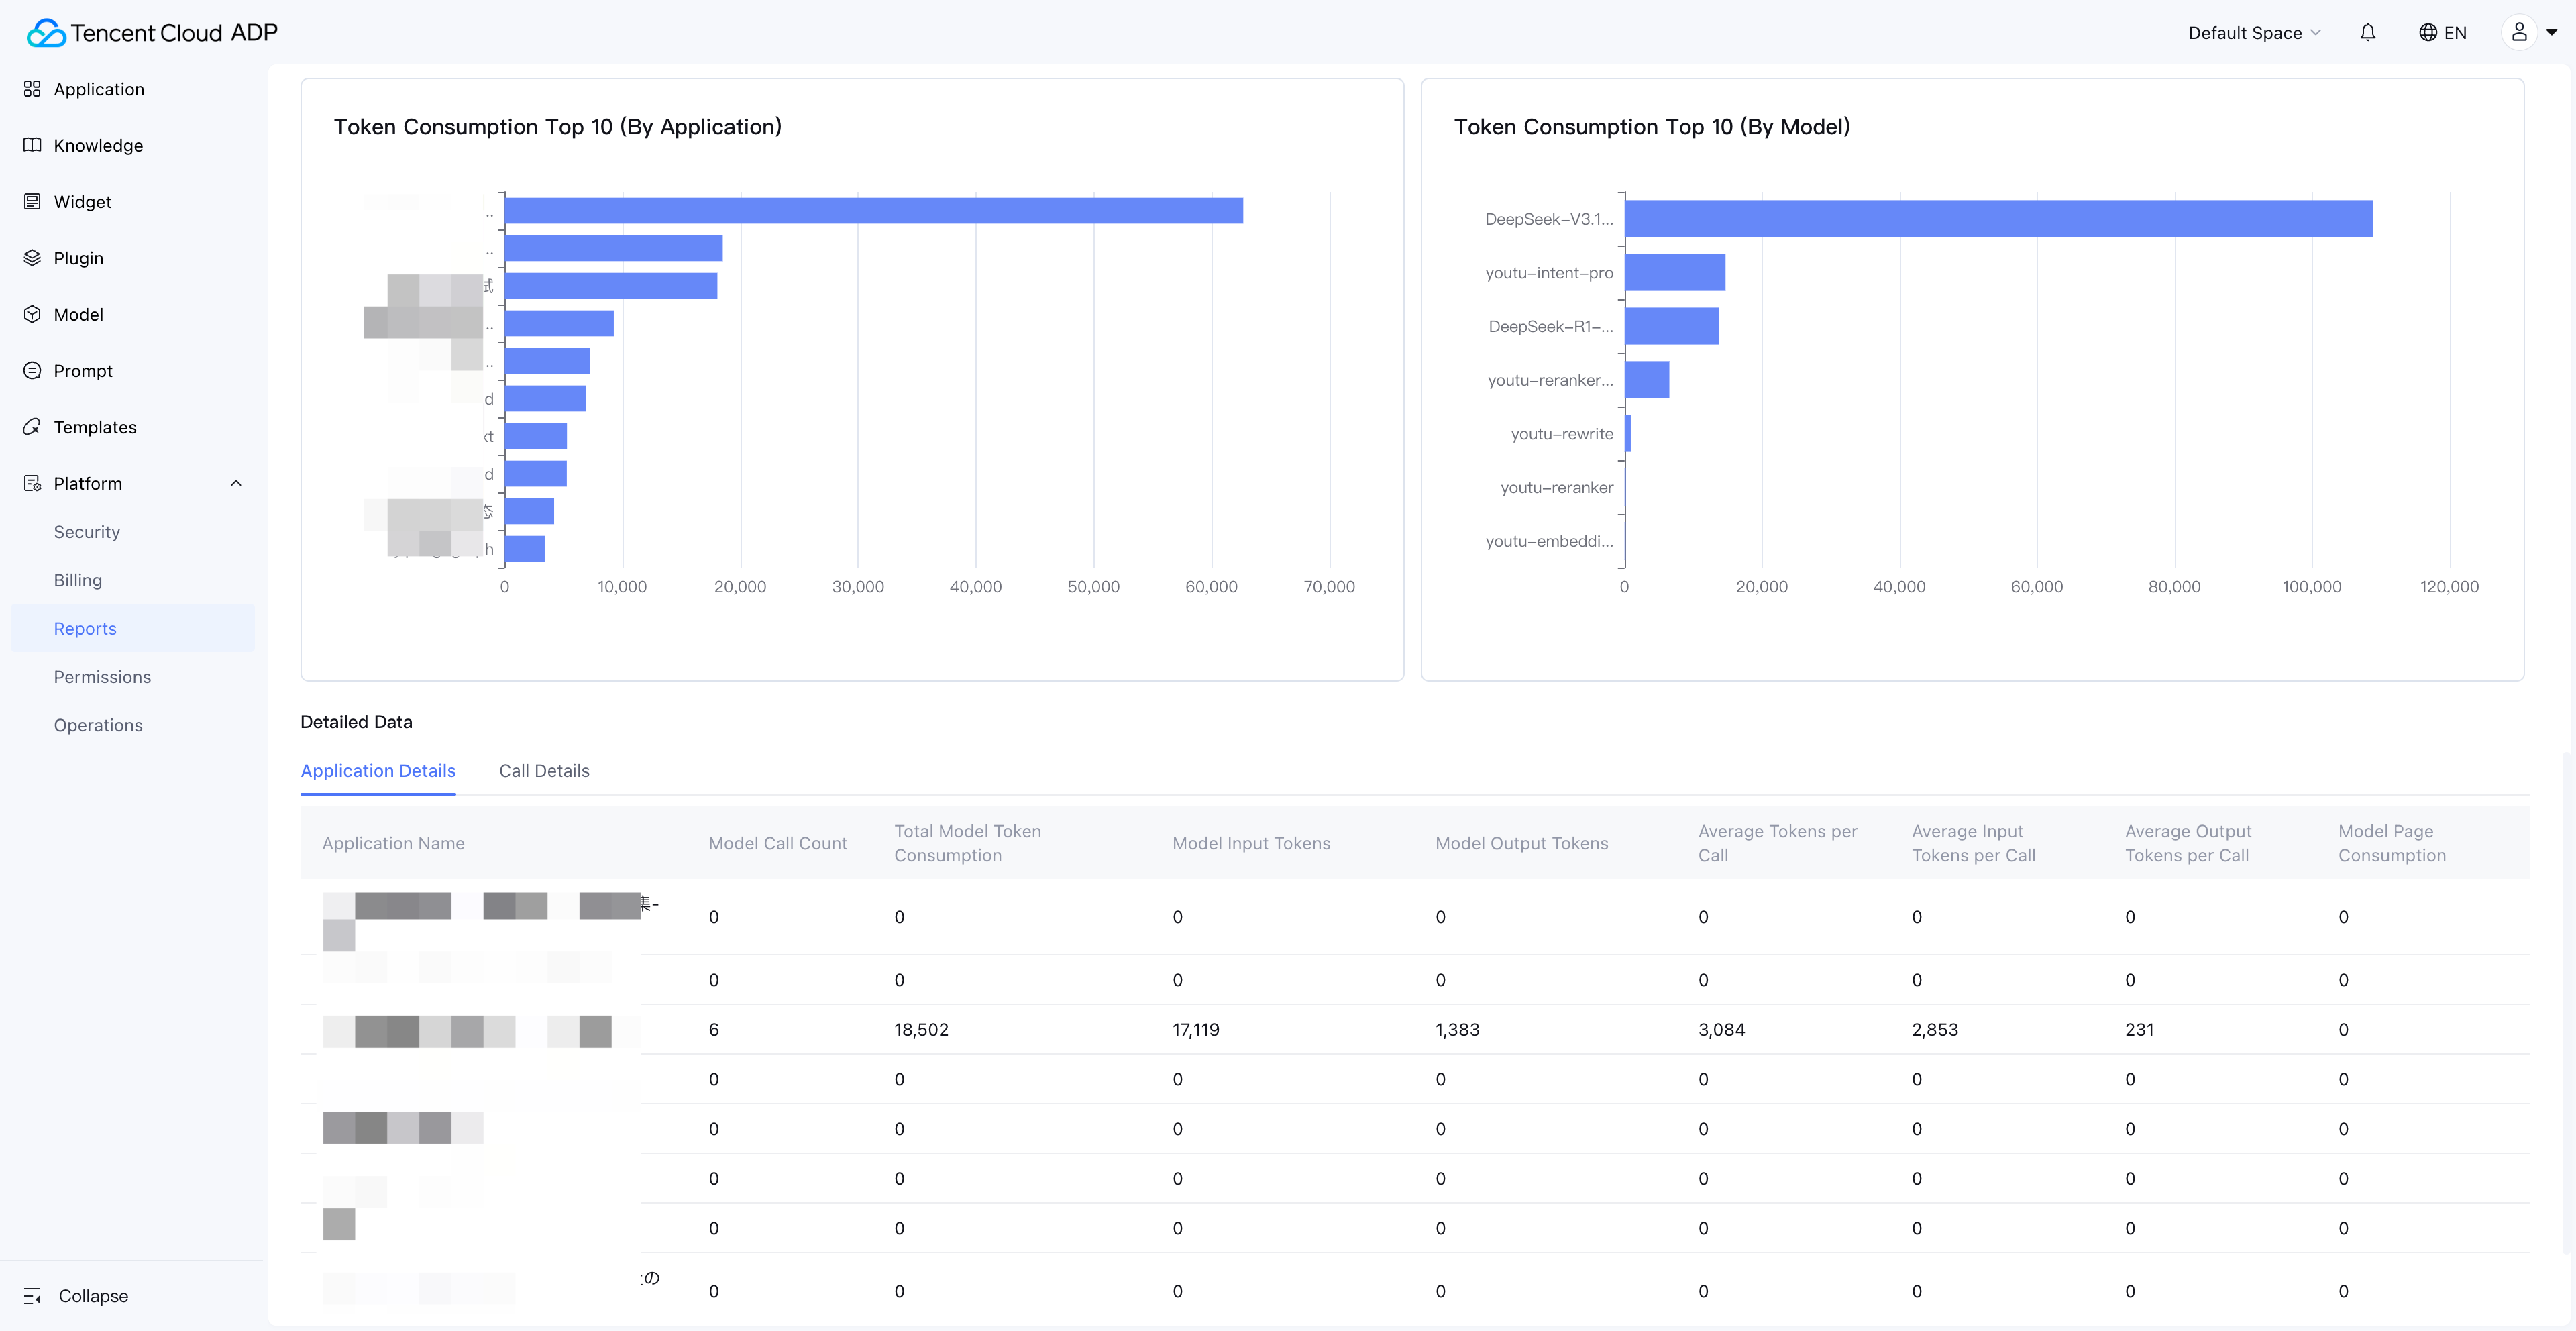This screenshot has height=1331, width=2576.
Task: Click the DeepSeek-V3.1 bar in chart
Action: click(x=1998, y=219)
